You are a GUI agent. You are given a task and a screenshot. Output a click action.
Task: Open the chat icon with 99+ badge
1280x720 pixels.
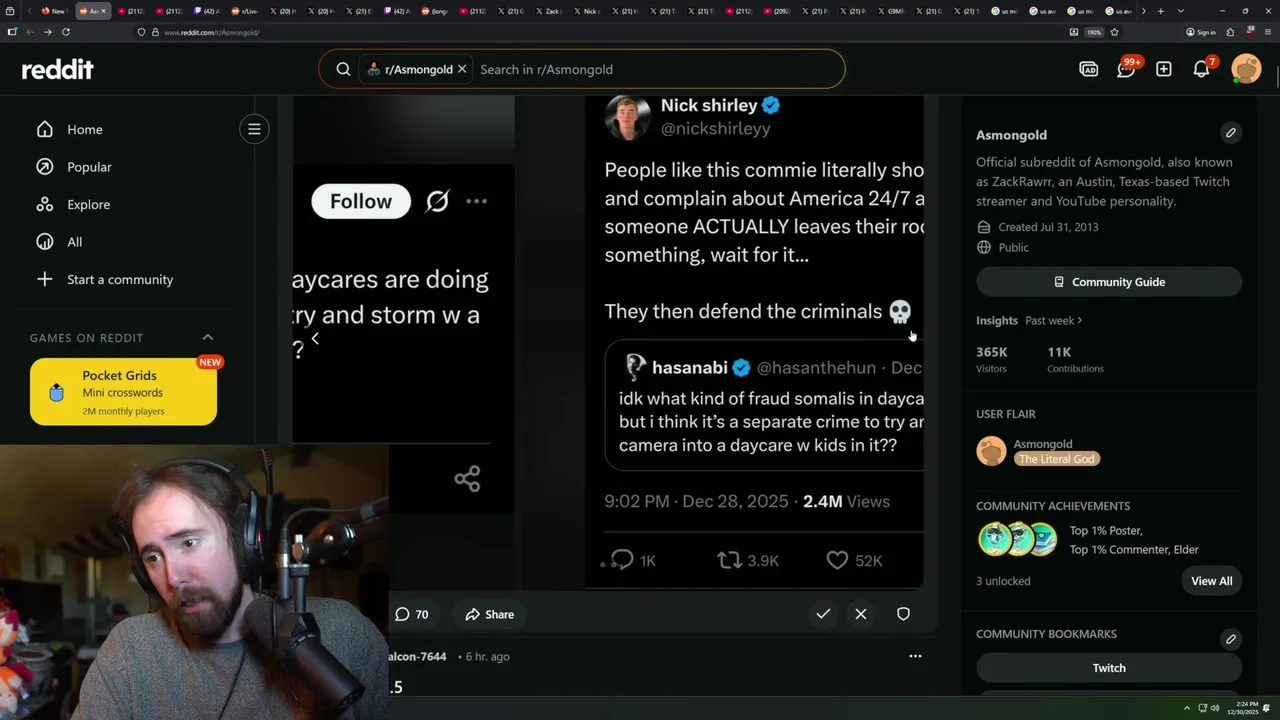click(1127, 68)
